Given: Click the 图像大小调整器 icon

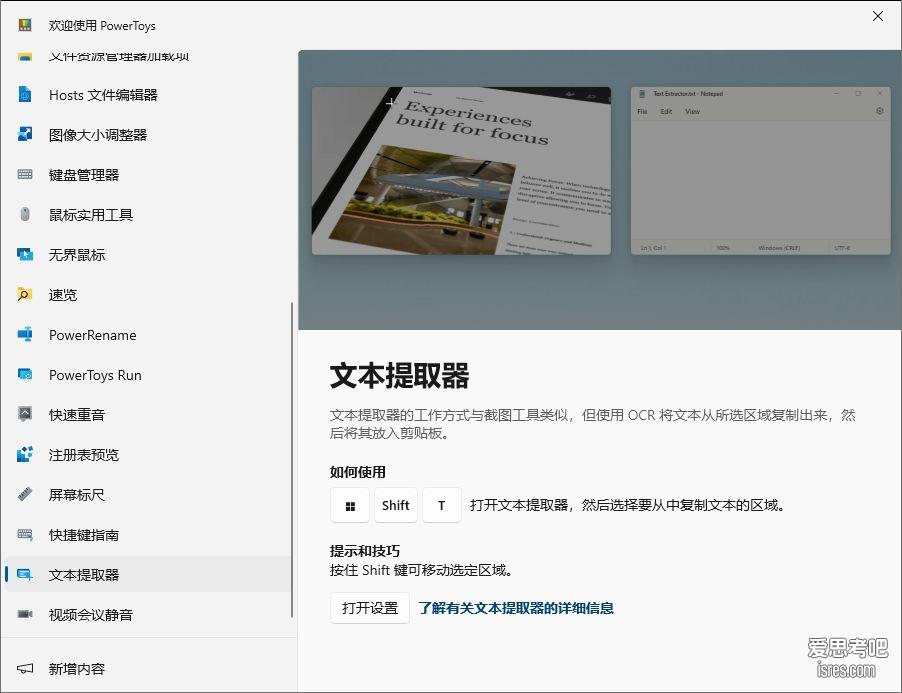Looking at the screenshot, I should 25,134.
